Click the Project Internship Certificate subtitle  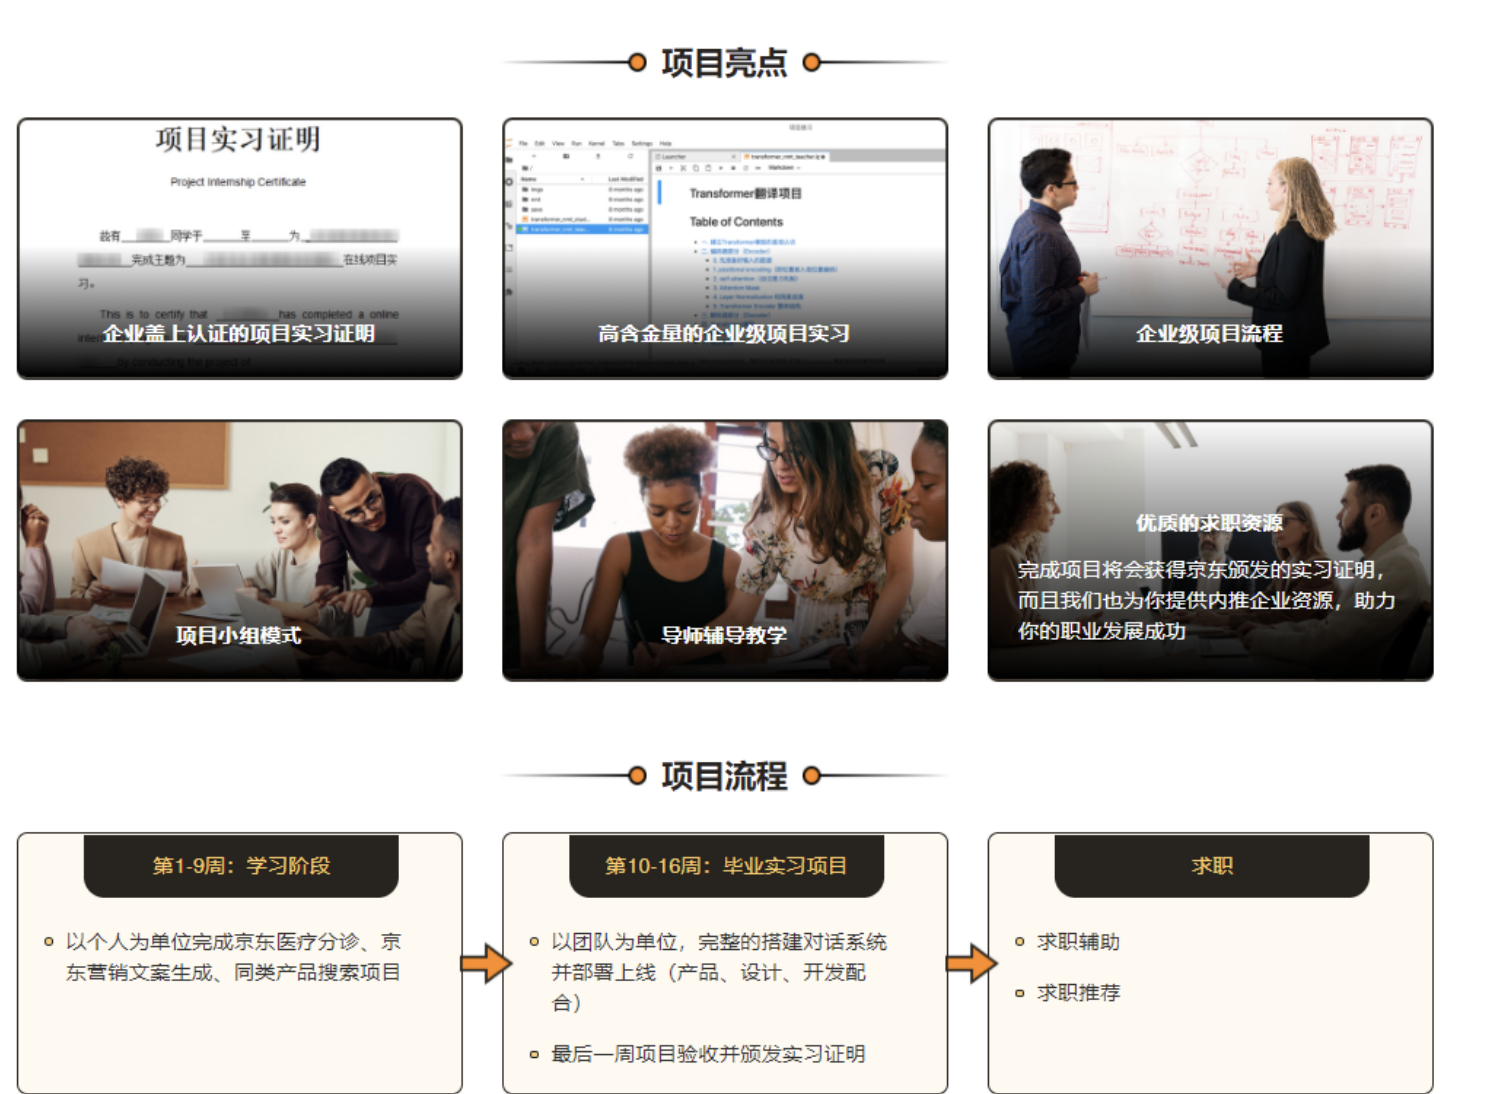click(x=238, y=182)
